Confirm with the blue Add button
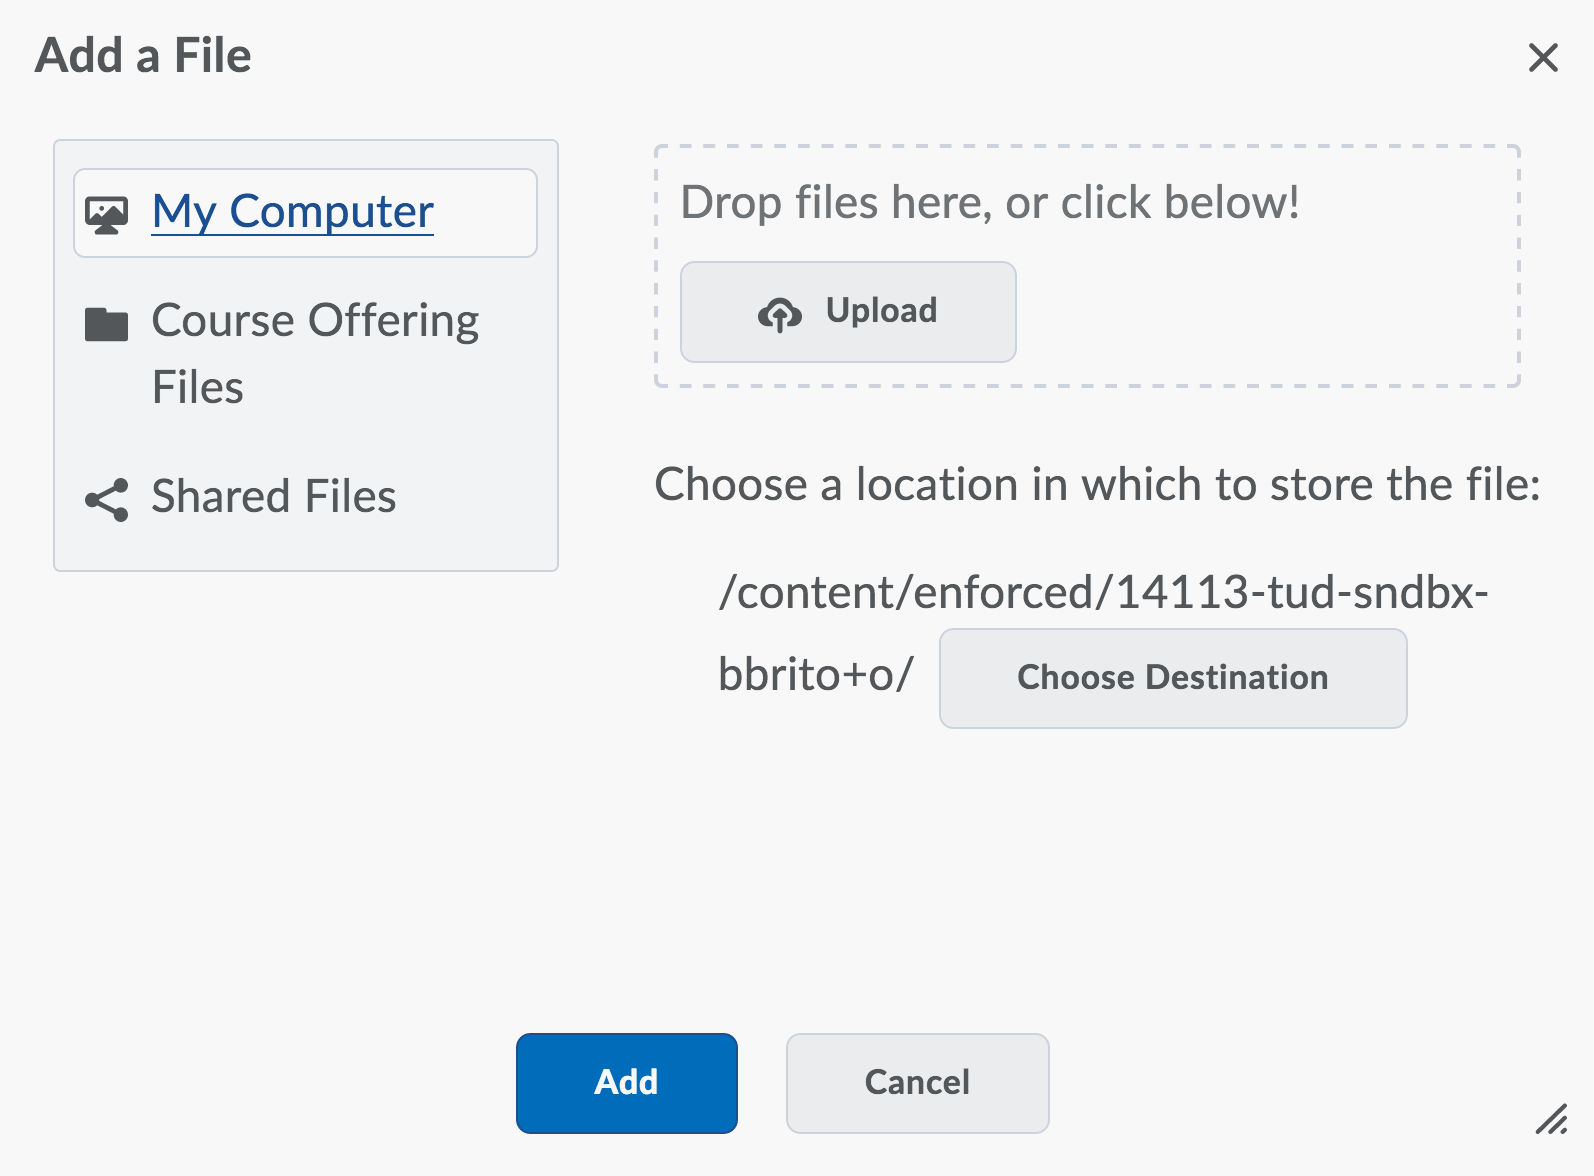Screen dimensions: 1594x1176 click(x=626, y=1083)
